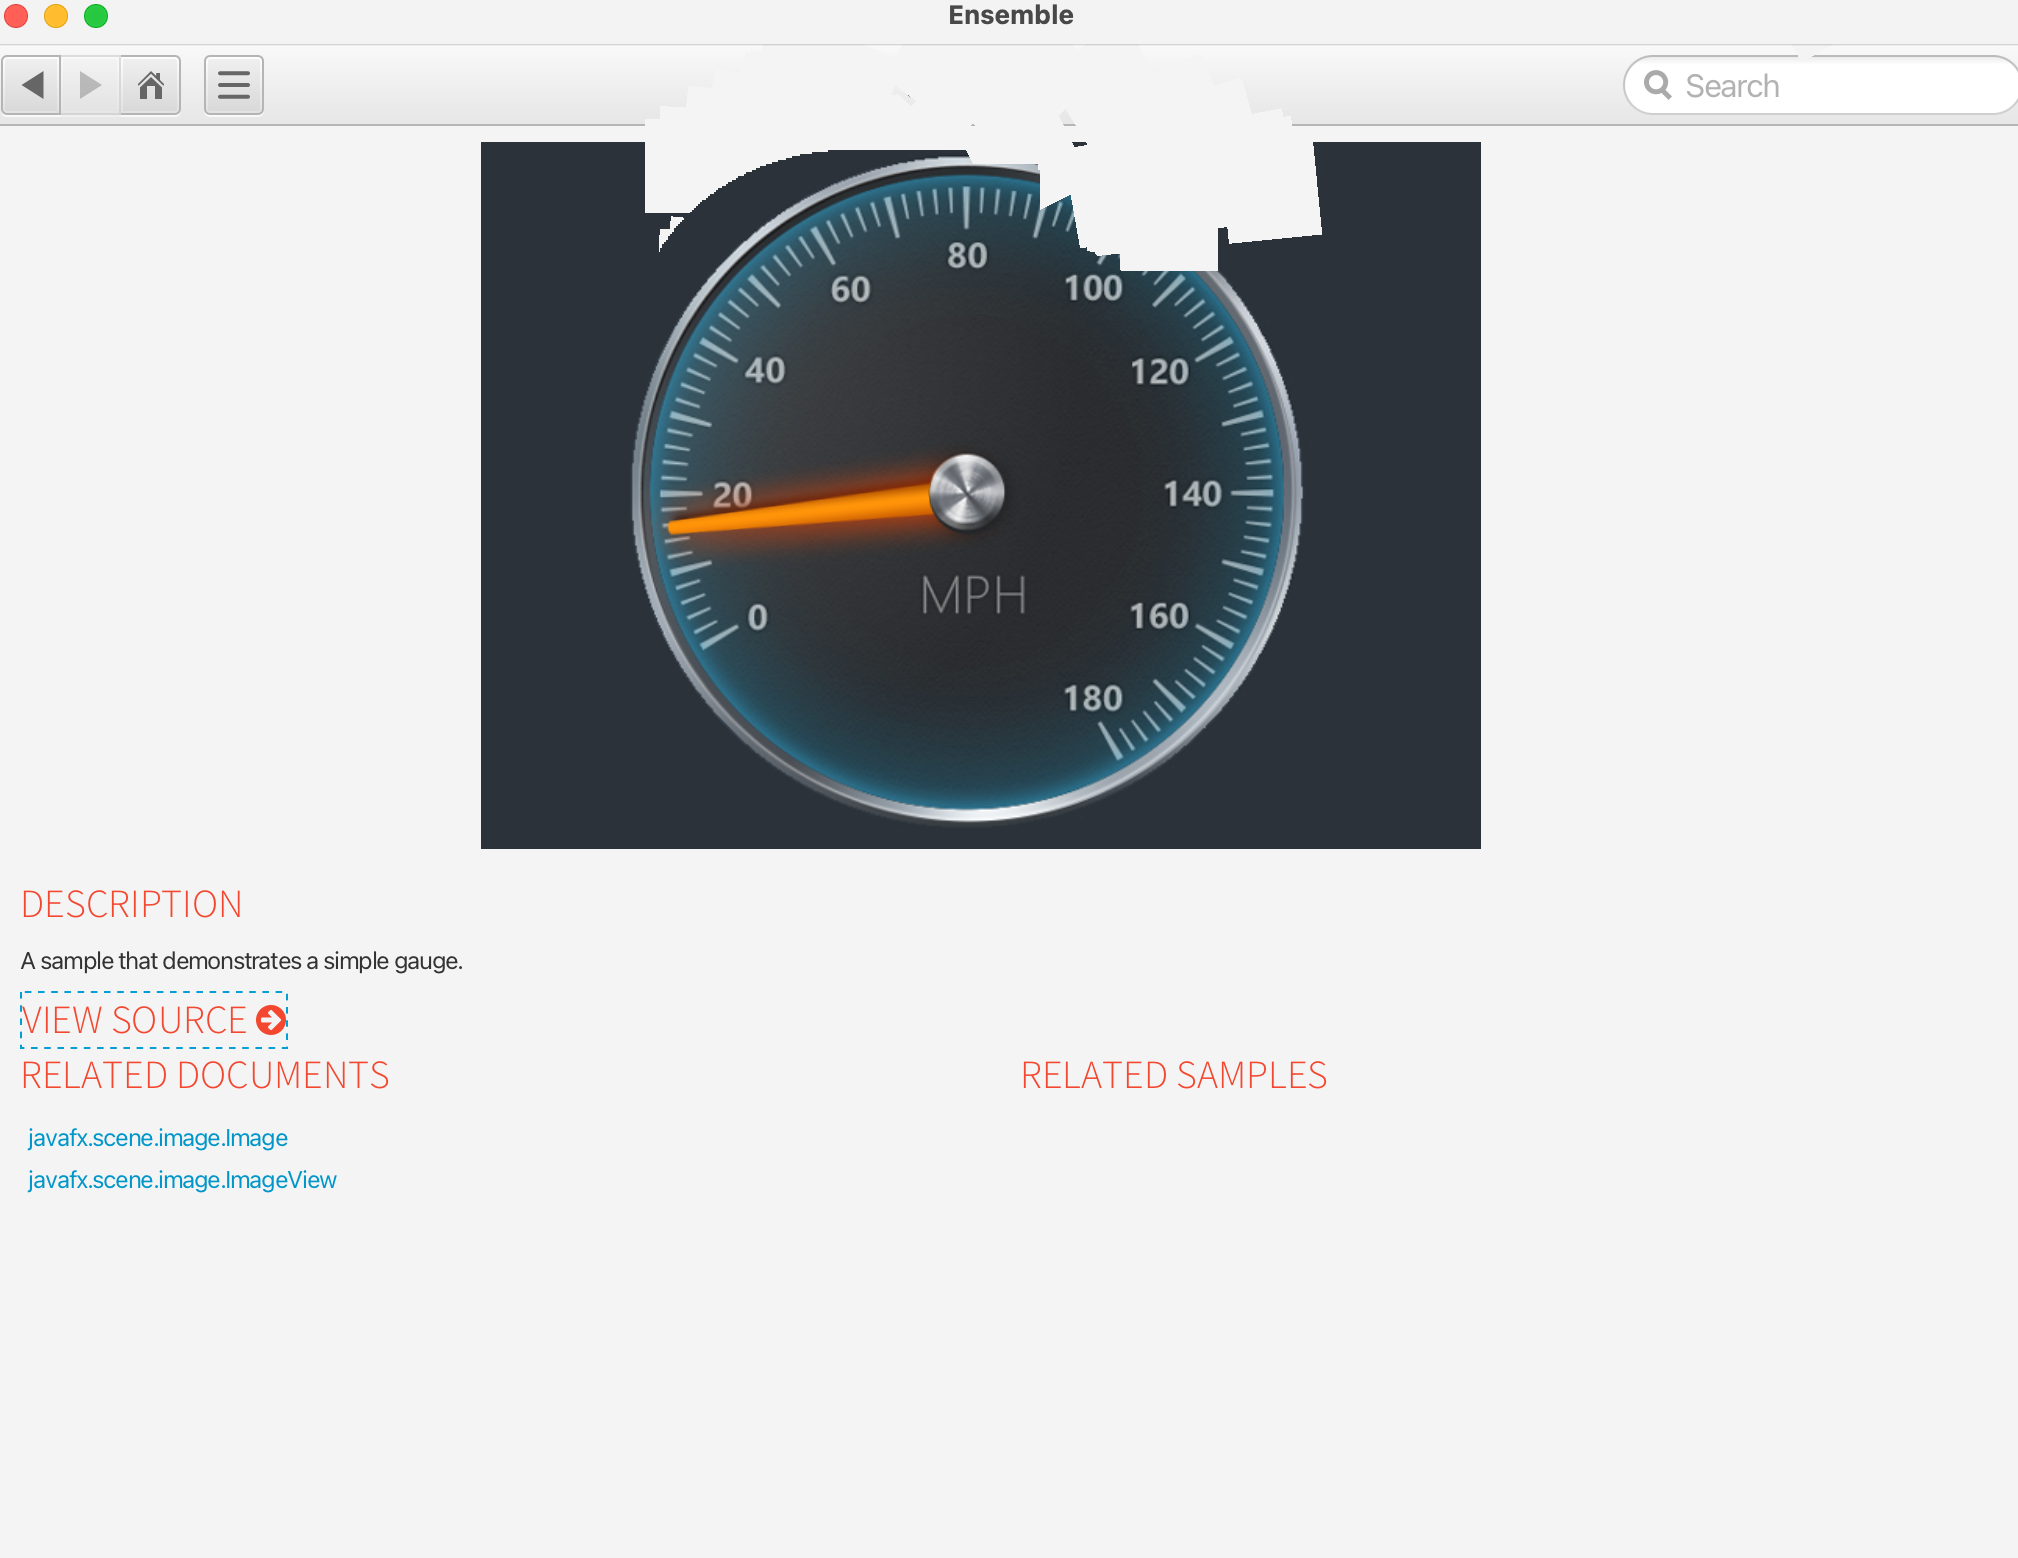Image resolution: width=2018 pixels, height=1558 pixels.
Task: Click the search magnifier icon
Action: 1657,85
